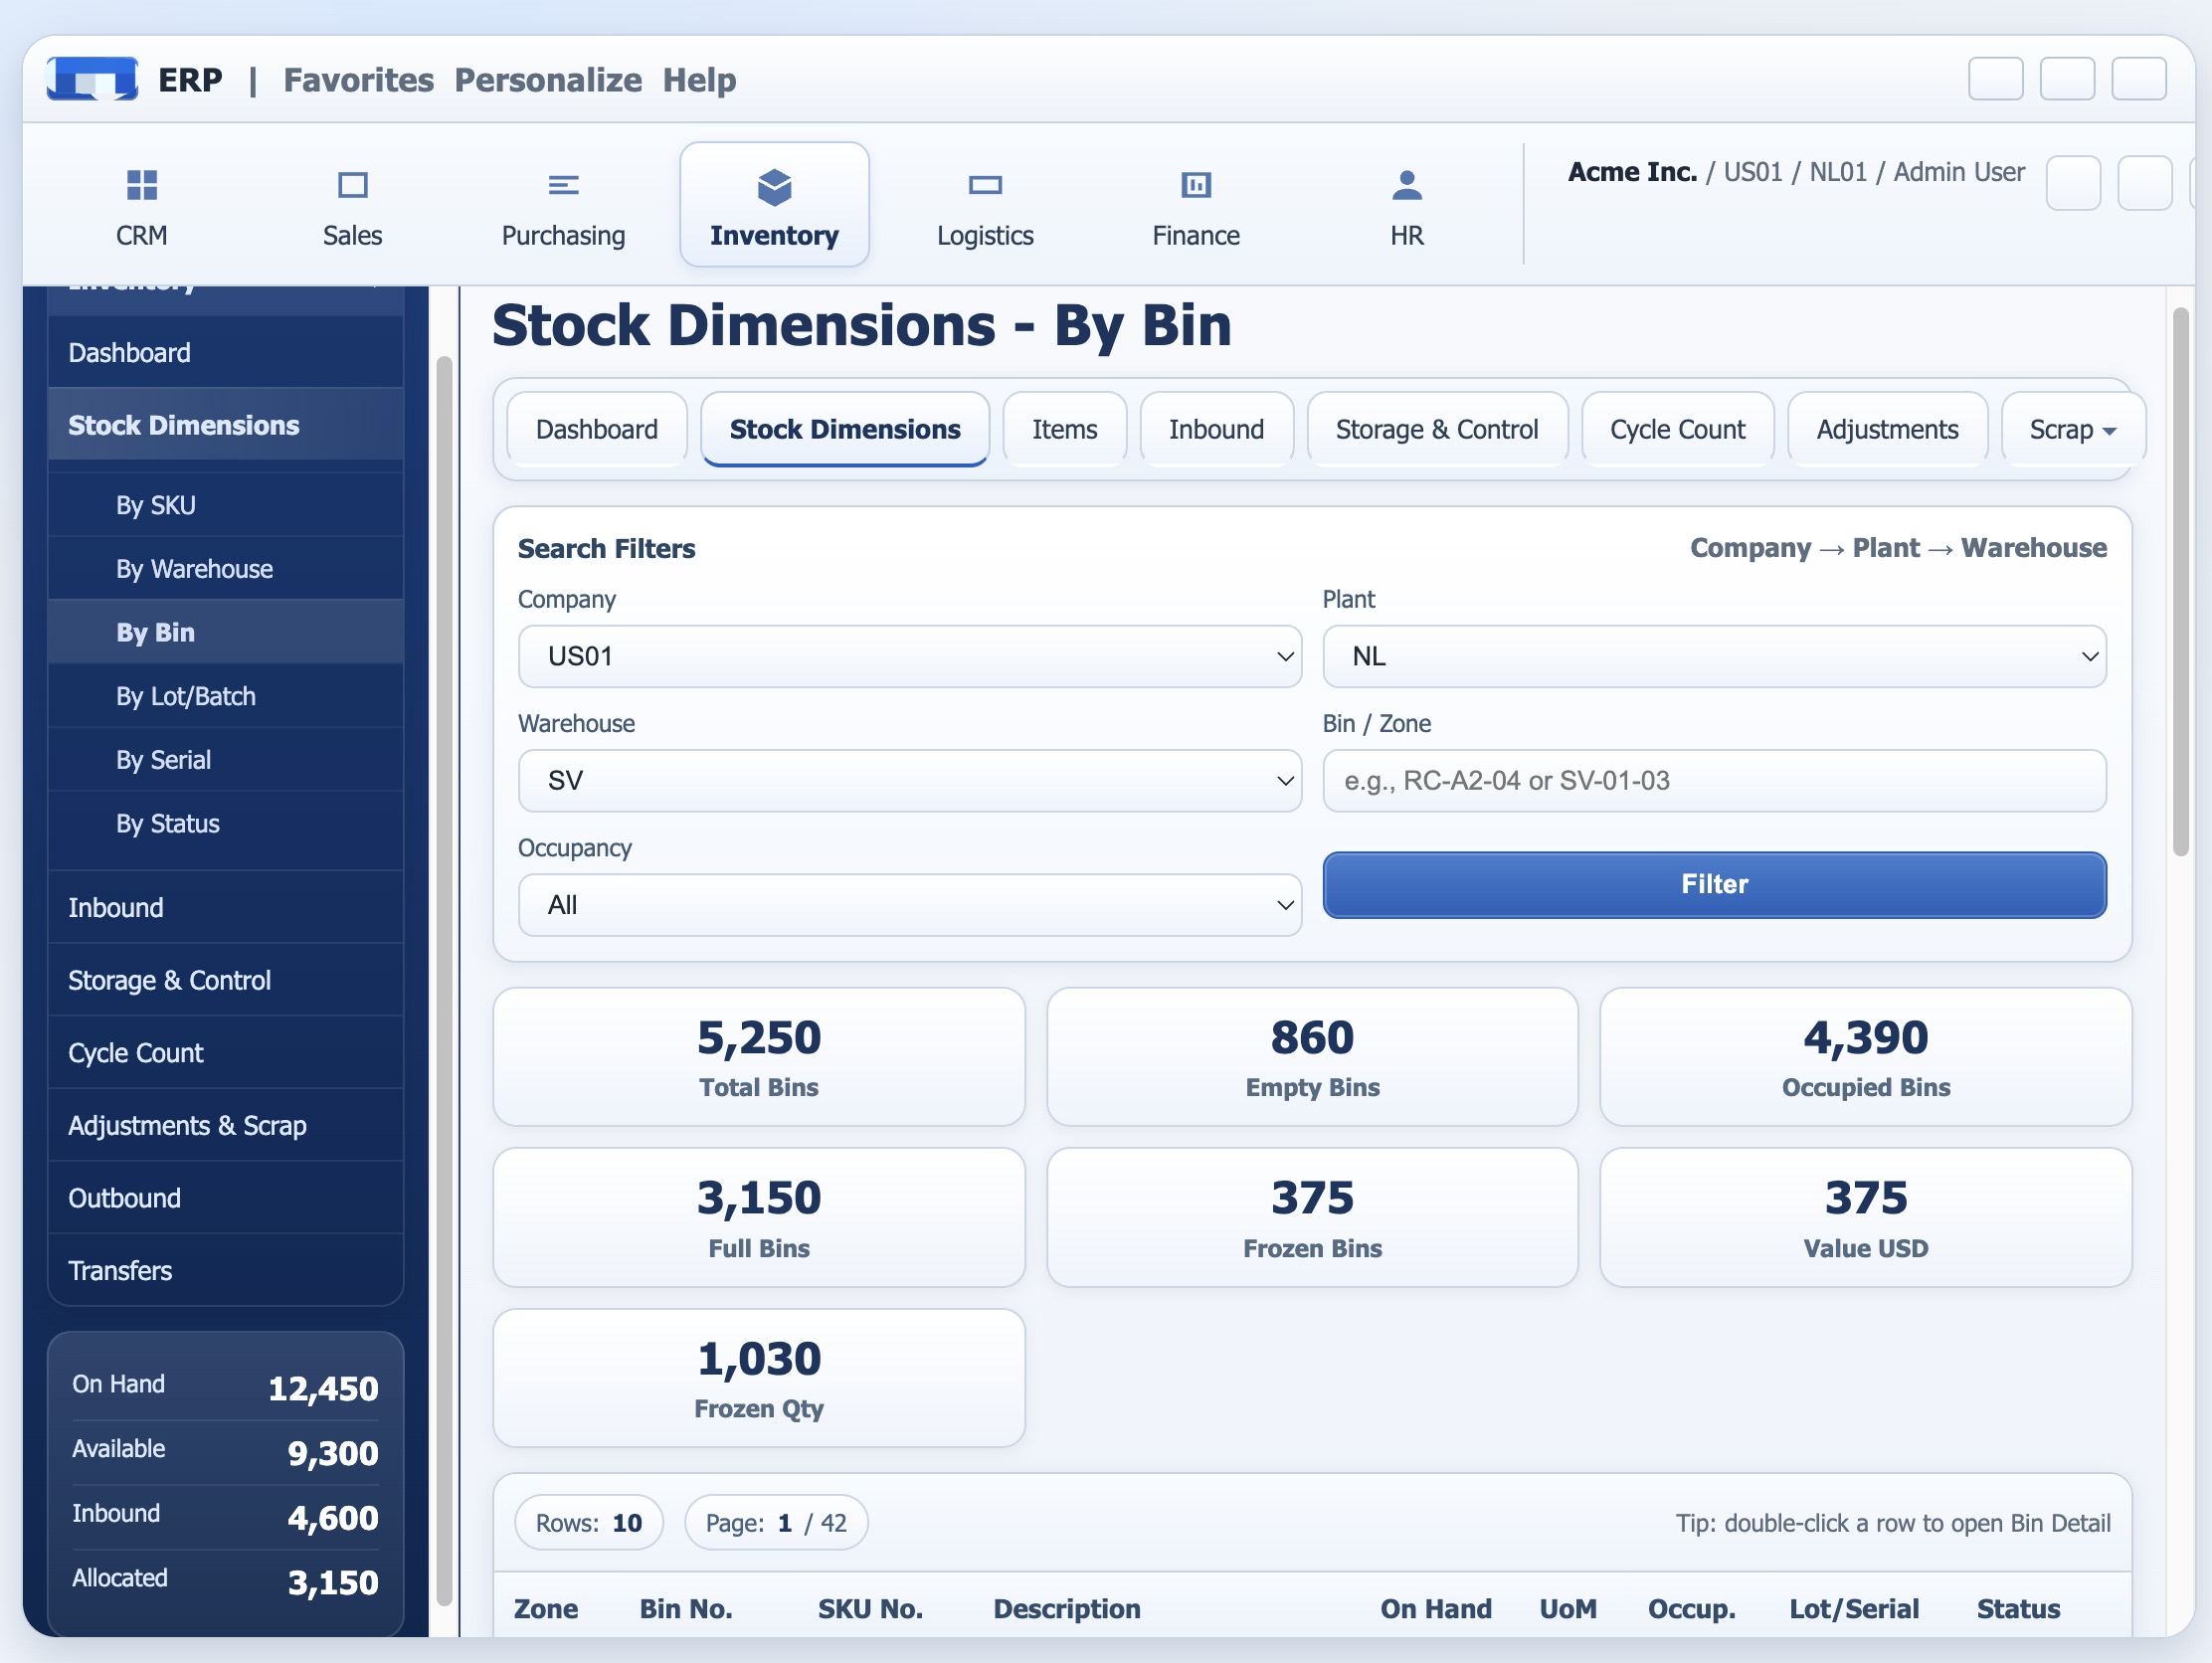
Task: Sort by the On Hand column header
Action: 1436,1609
